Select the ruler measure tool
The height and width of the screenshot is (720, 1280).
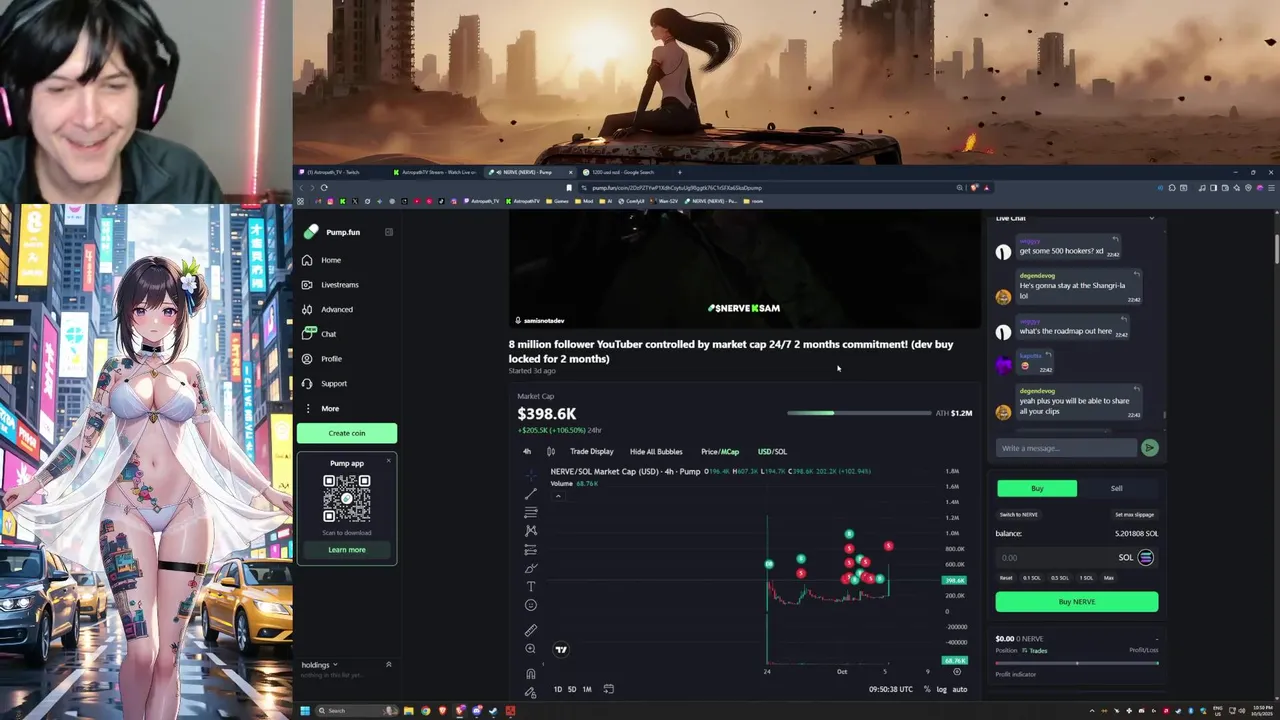[531, 630]
